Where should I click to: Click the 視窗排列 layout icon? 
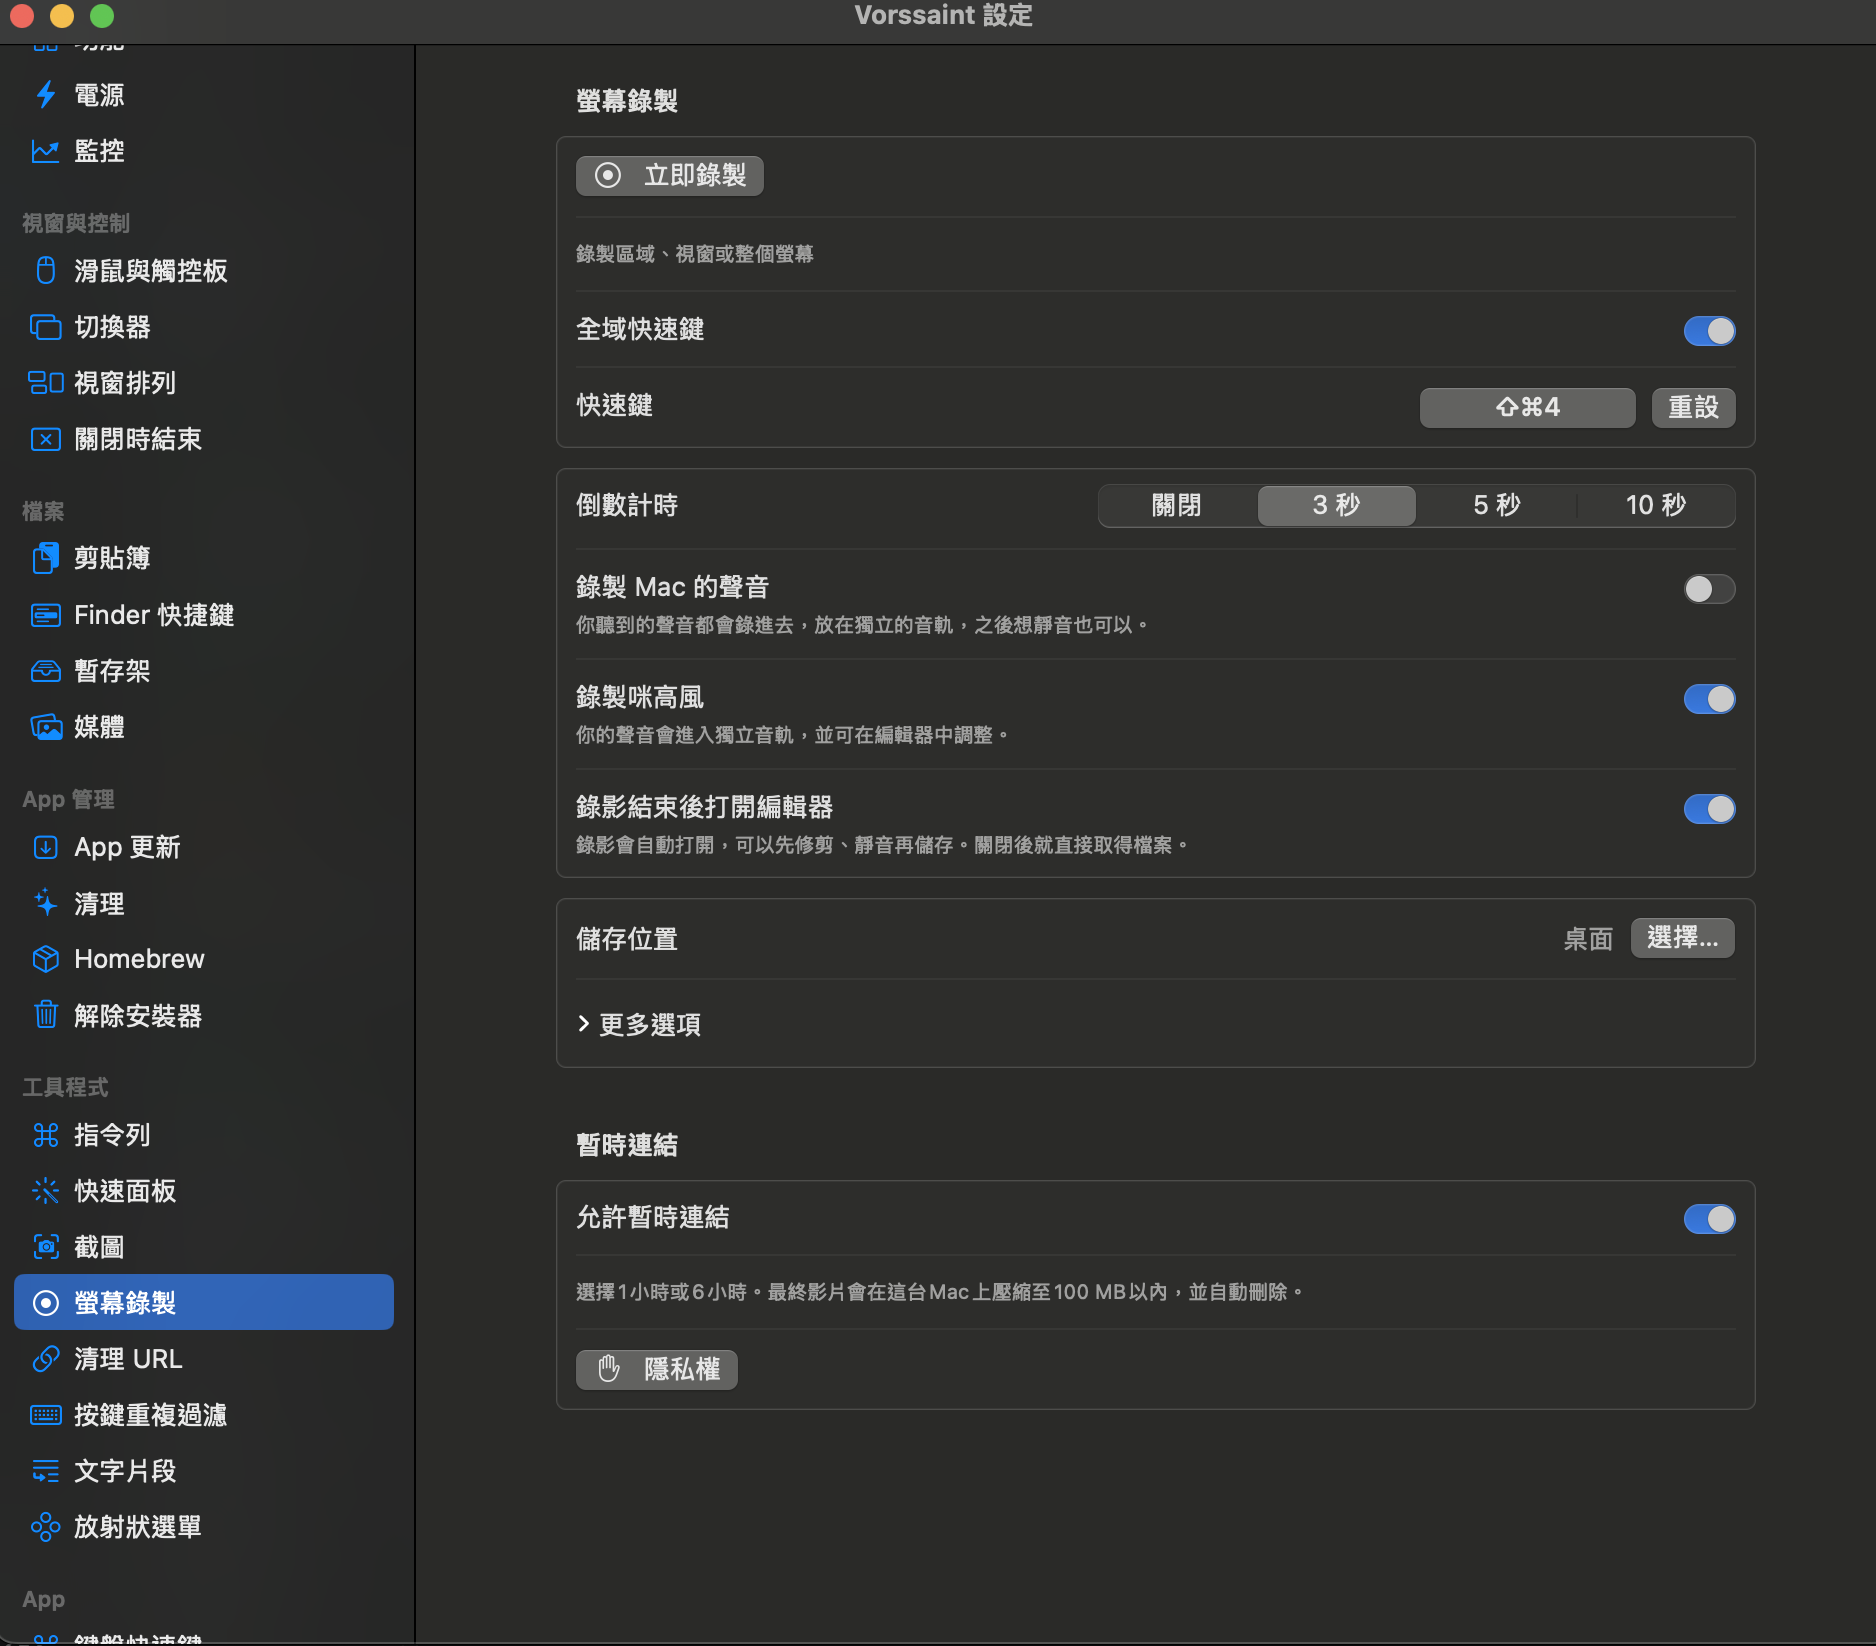46,383
